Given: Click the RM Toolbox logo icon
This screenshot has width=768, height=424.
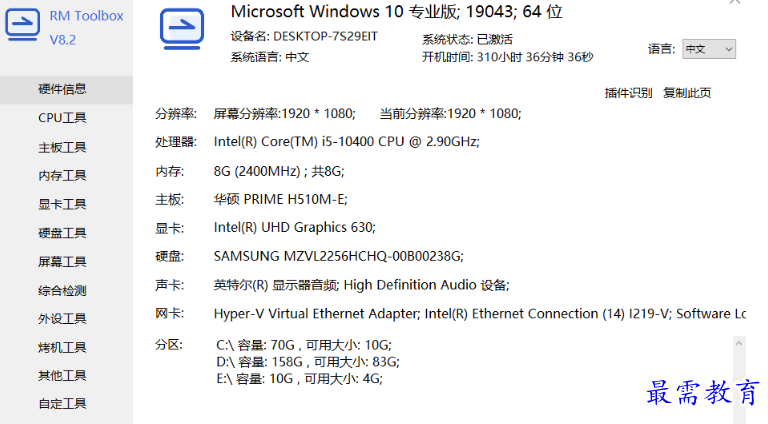Looking at the screenshot, I should (x=22, y=27).
